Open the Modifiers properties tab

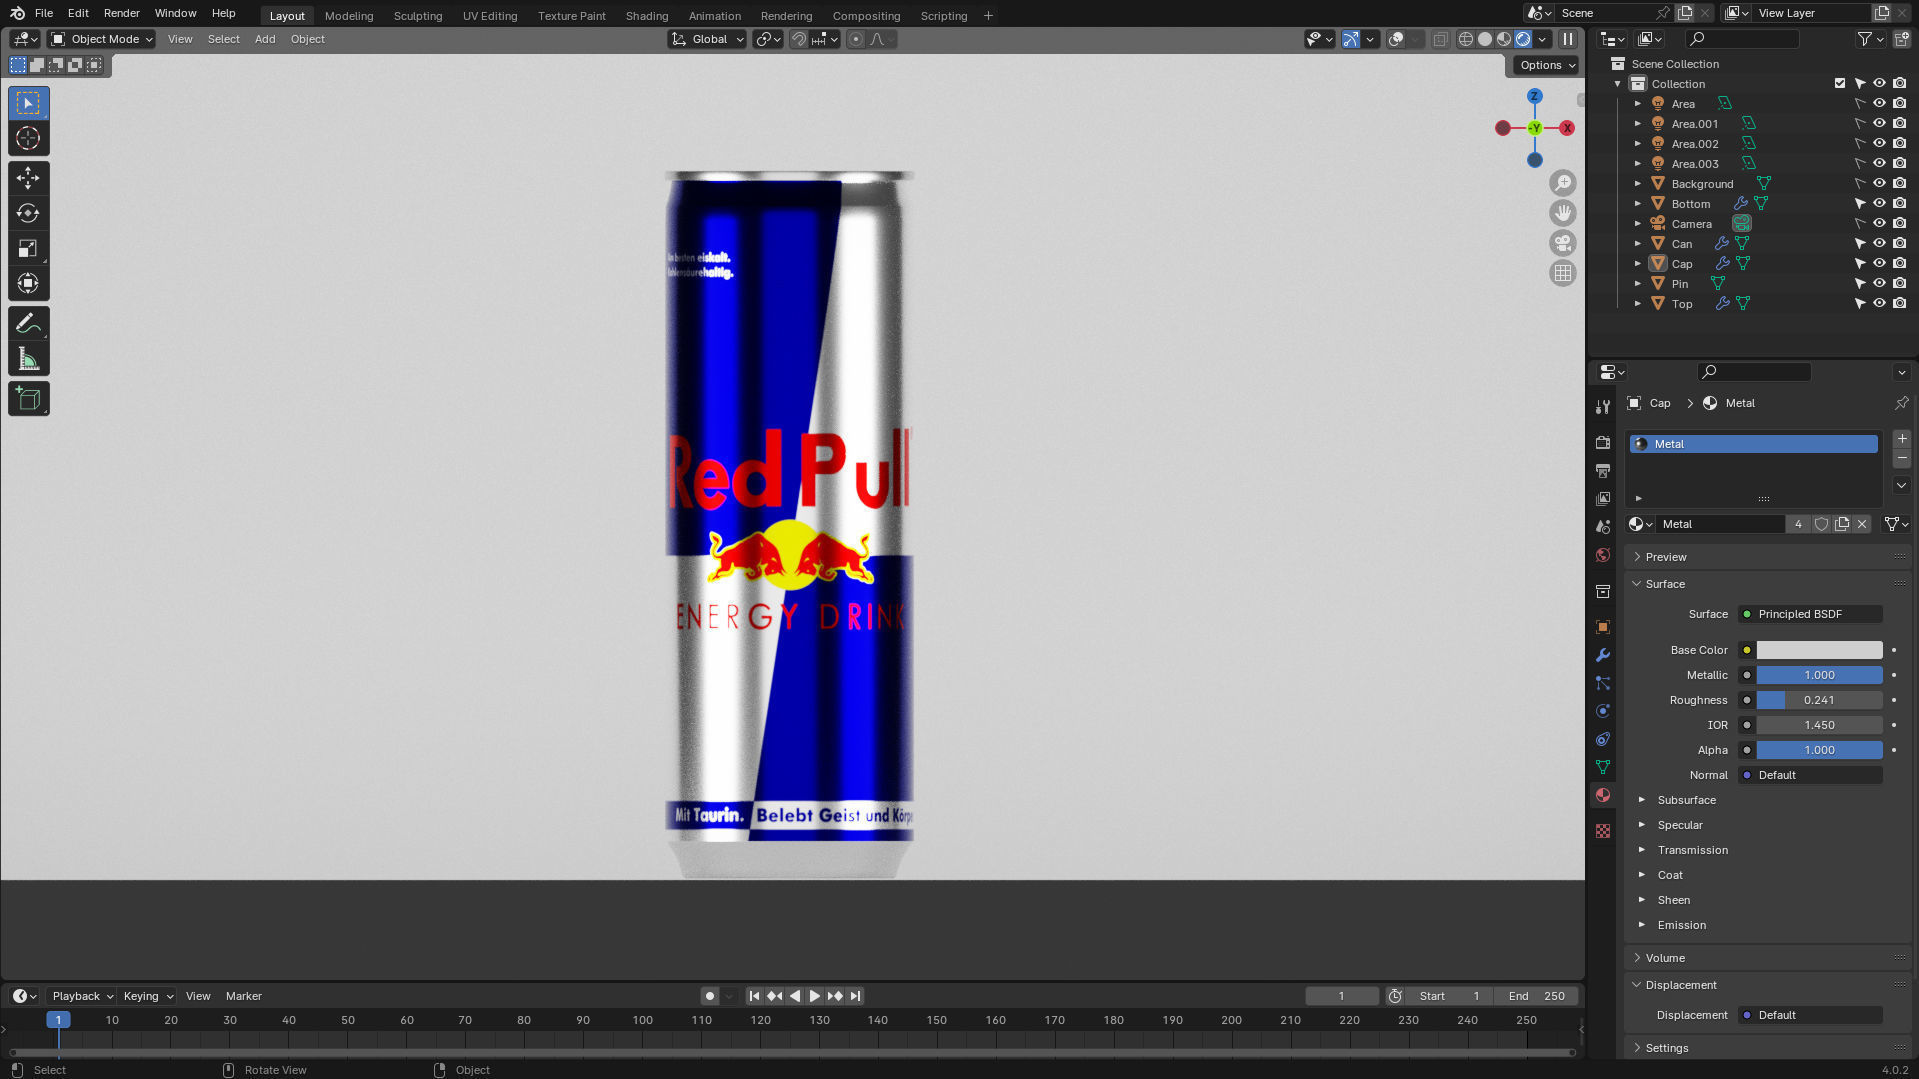point(1603,655)
